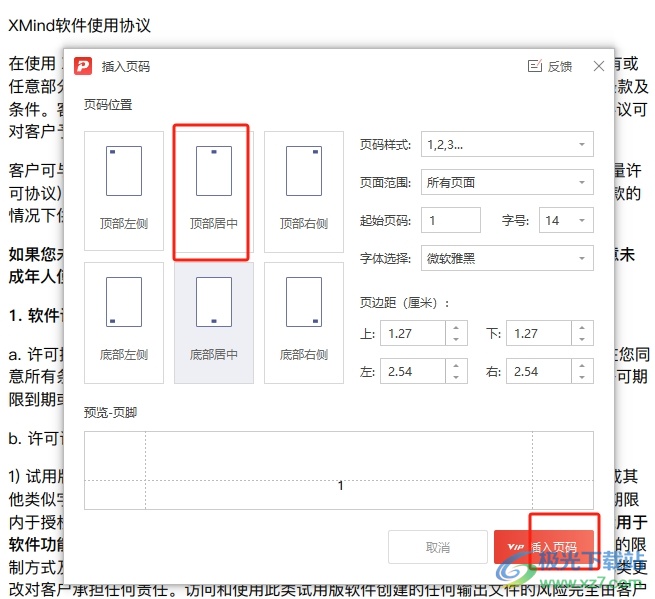Viewport: 655px width, 599px height.
Task: Pick the 底部右侧 page number position
Action: click(304, 322)
